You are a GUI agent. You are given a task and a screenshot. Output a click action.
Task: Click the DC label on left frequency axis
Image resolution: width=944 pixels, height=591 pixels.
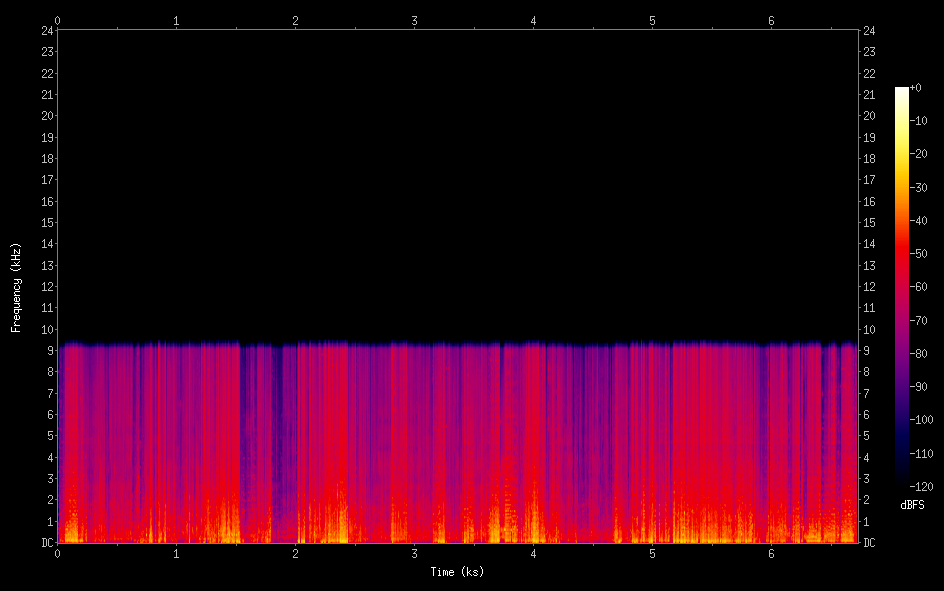point(46,543)
